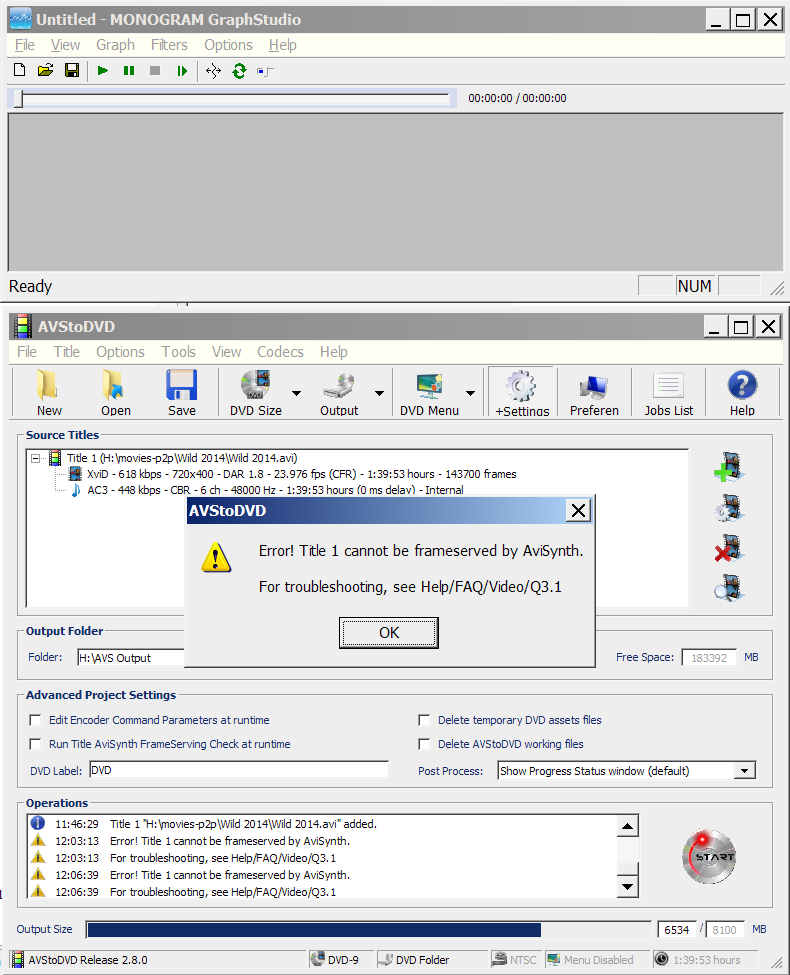Click the Operations log scroll down arrow
This screenshot has height=975, width=790.
[628, 887]
